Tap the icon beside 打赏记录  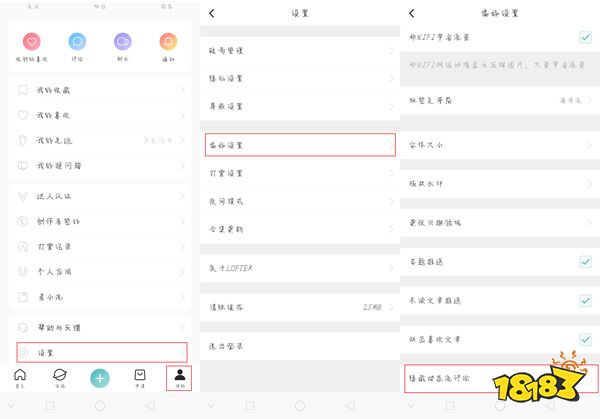23,246
